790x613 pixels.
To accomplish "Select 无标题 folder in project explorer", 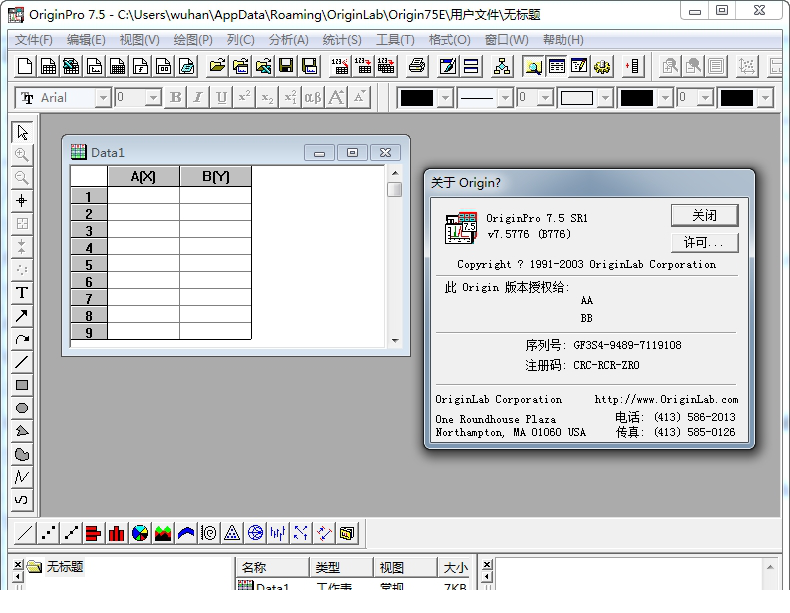I will point(64,567).
